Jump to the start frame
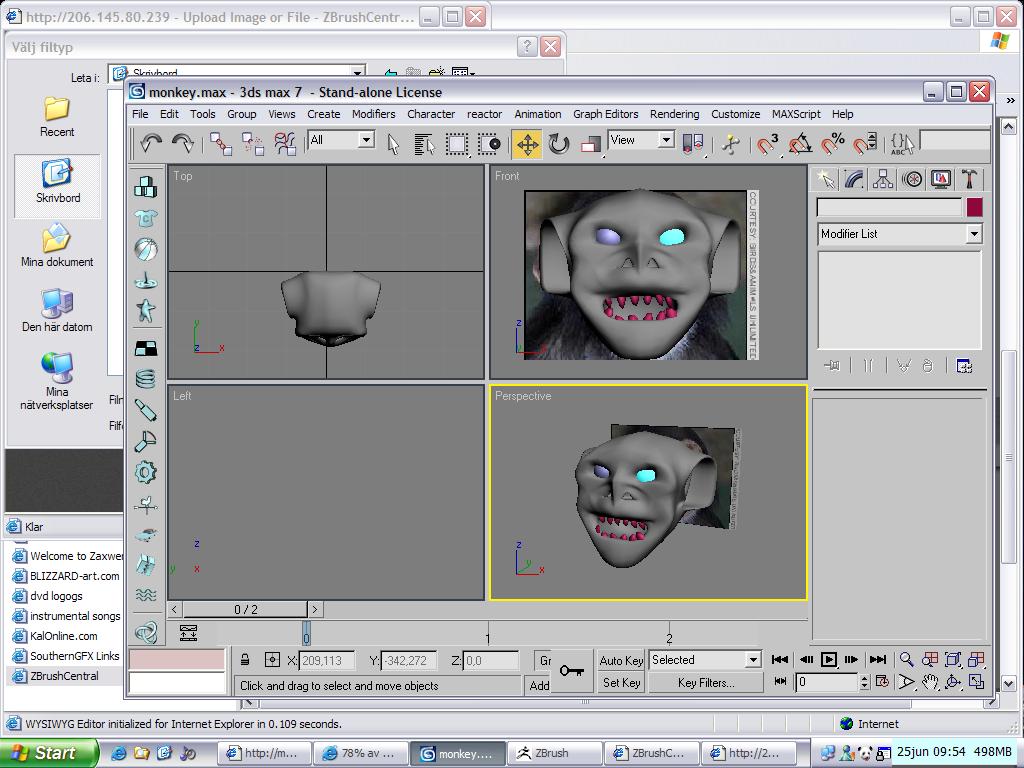1024x768 pixels. pos(780,660)
